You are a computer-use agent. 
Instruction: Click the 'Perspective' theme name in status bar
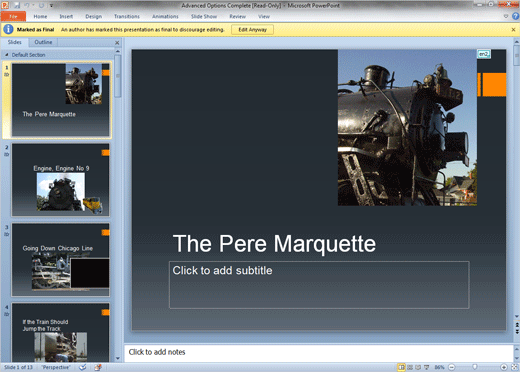tap(56, 367)
